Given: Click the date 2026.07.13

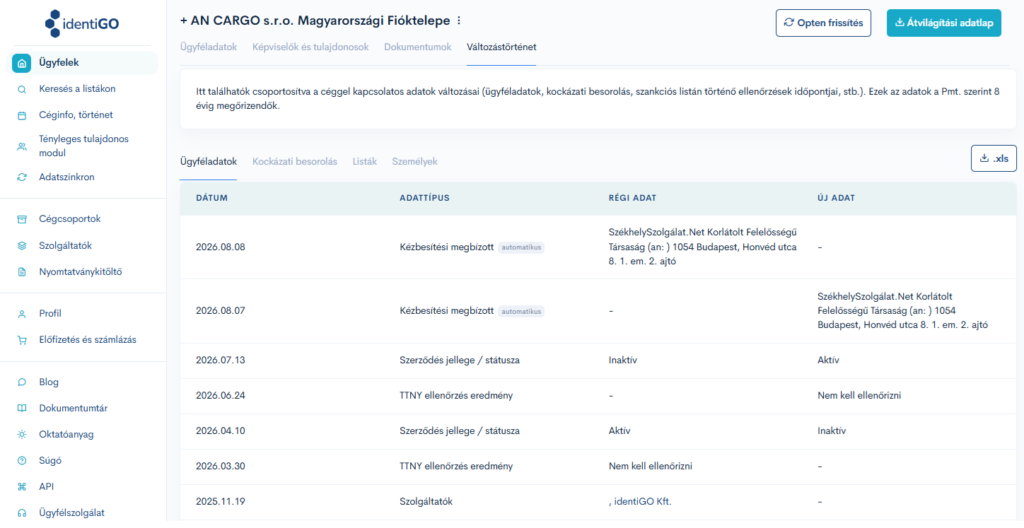Looking at the screenshot, I should point(220,360).
